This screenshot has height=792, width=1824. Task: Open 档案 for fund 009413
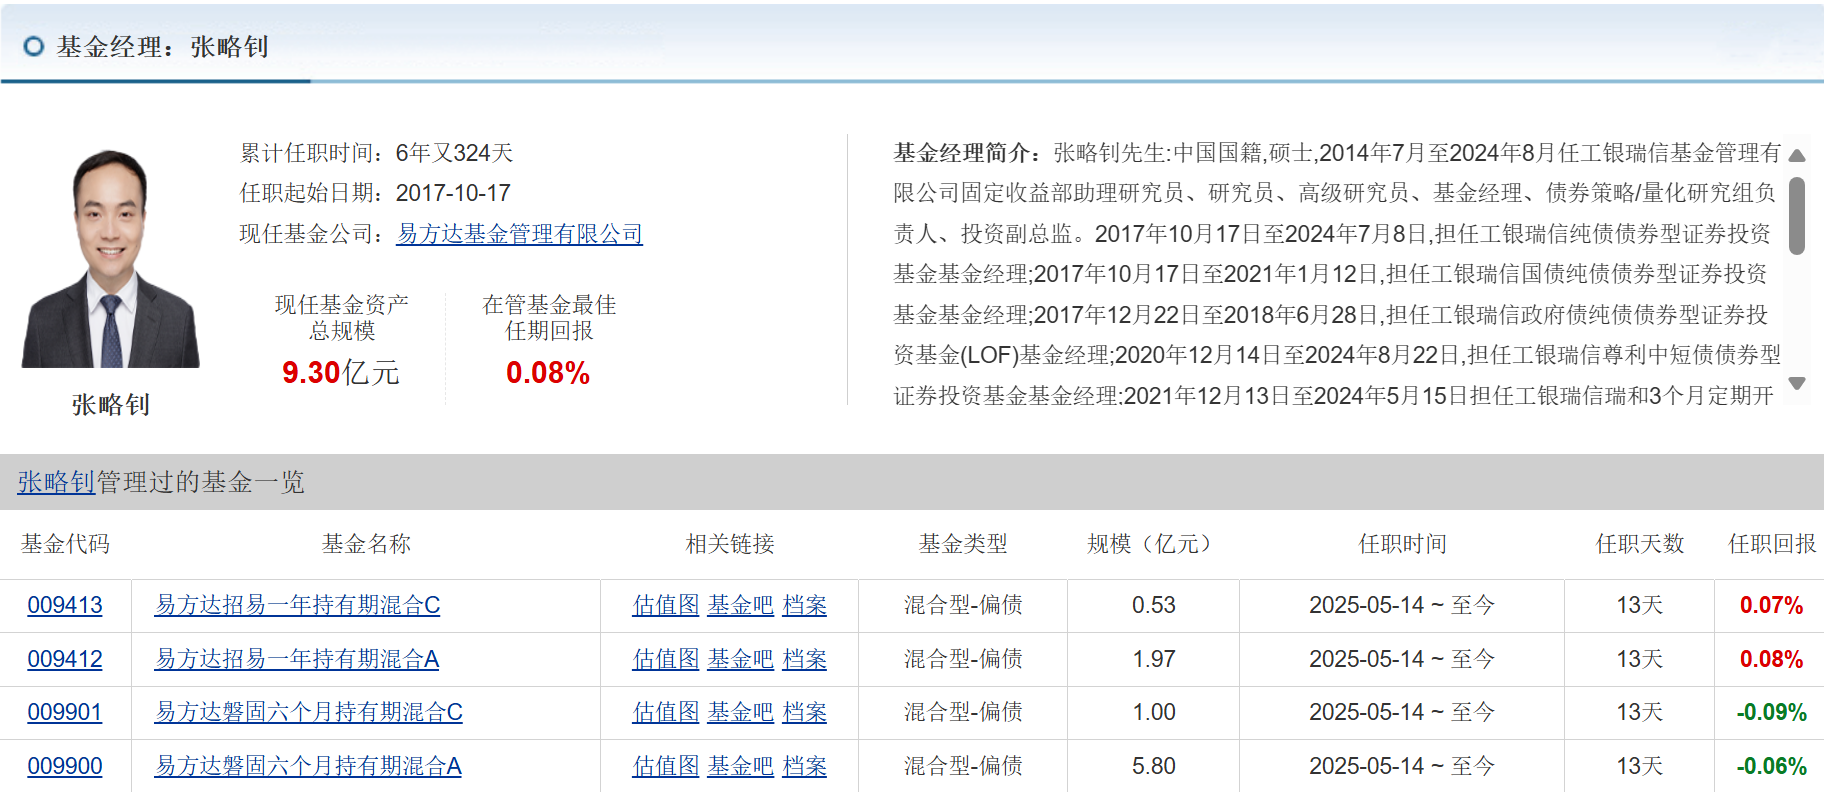point(805,605)
